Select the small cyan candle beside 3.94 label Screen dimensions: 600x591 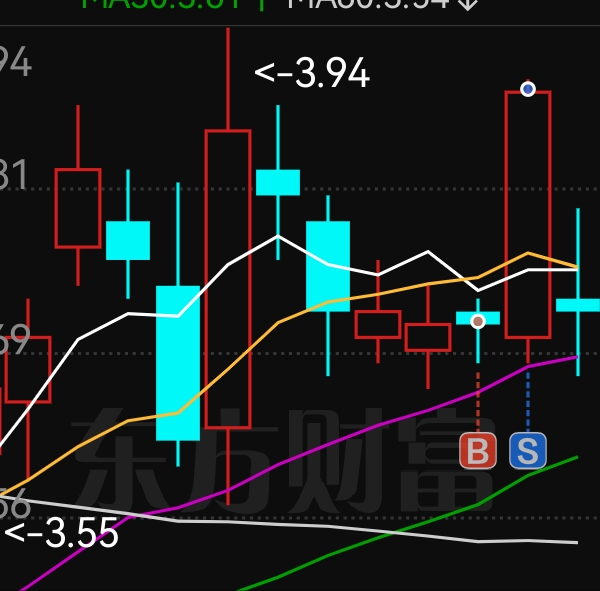click(x=278, y=183)
